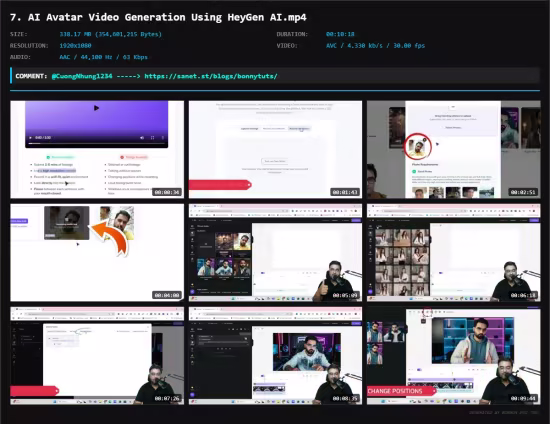This screenshot has width=550, height=424.
Task: Open the thumbnail stamped 00:00:34
Action: 97,149
